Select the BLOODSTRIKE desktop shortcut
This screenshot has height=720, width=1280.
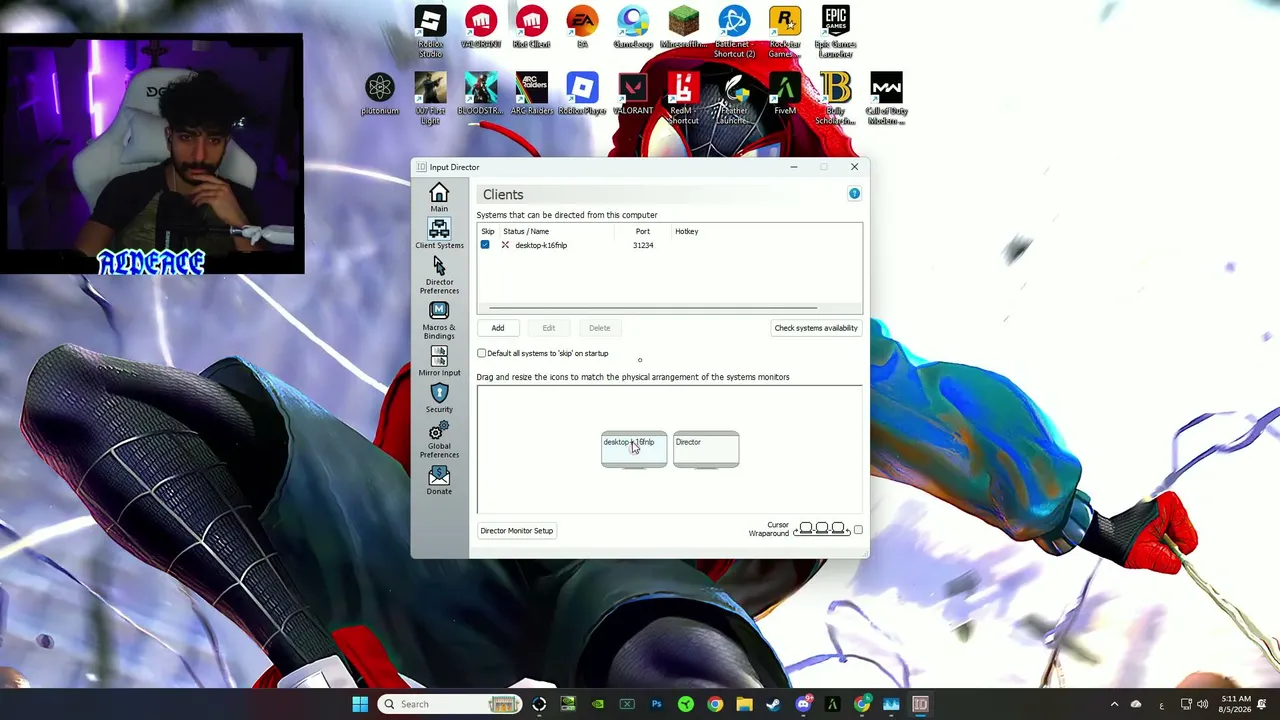(x=481, y=94)
